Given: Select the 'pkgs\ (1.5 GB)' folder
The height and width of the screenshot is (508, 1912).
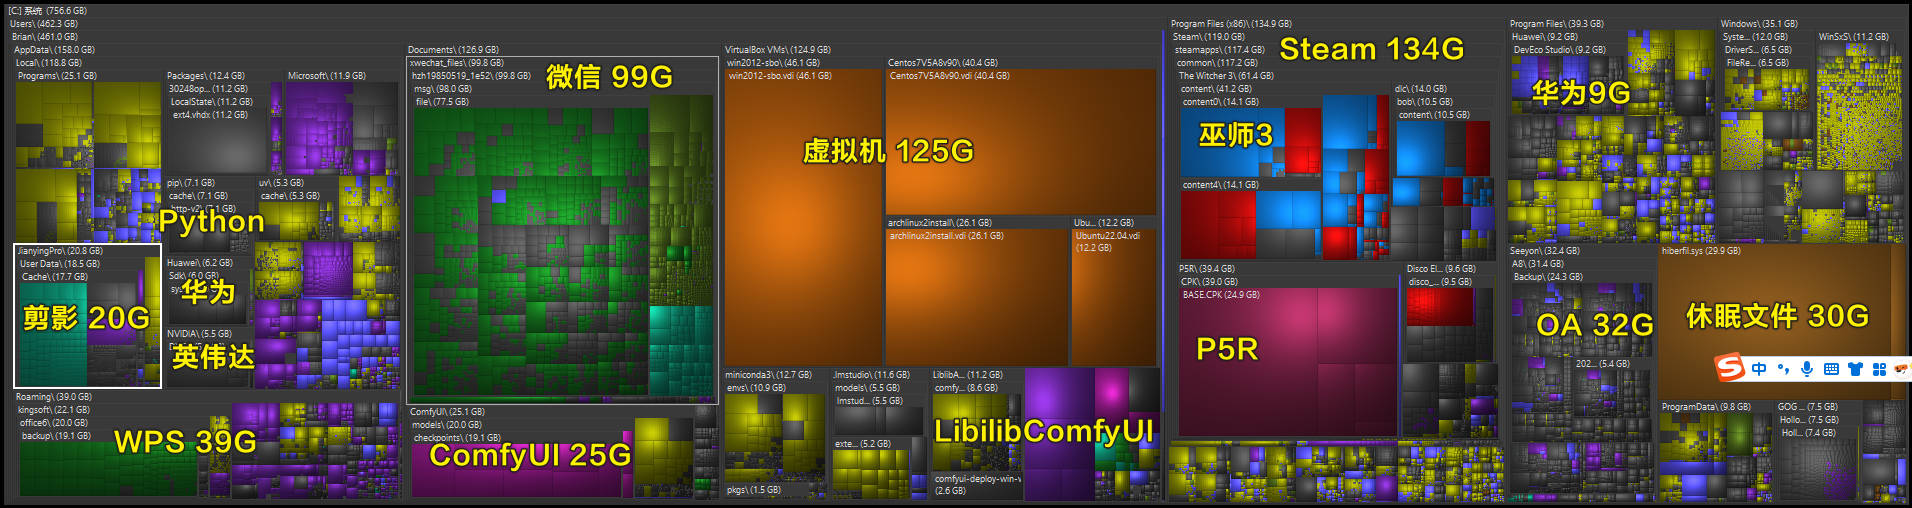Looking at the screenshot, I should coord(754,490).
